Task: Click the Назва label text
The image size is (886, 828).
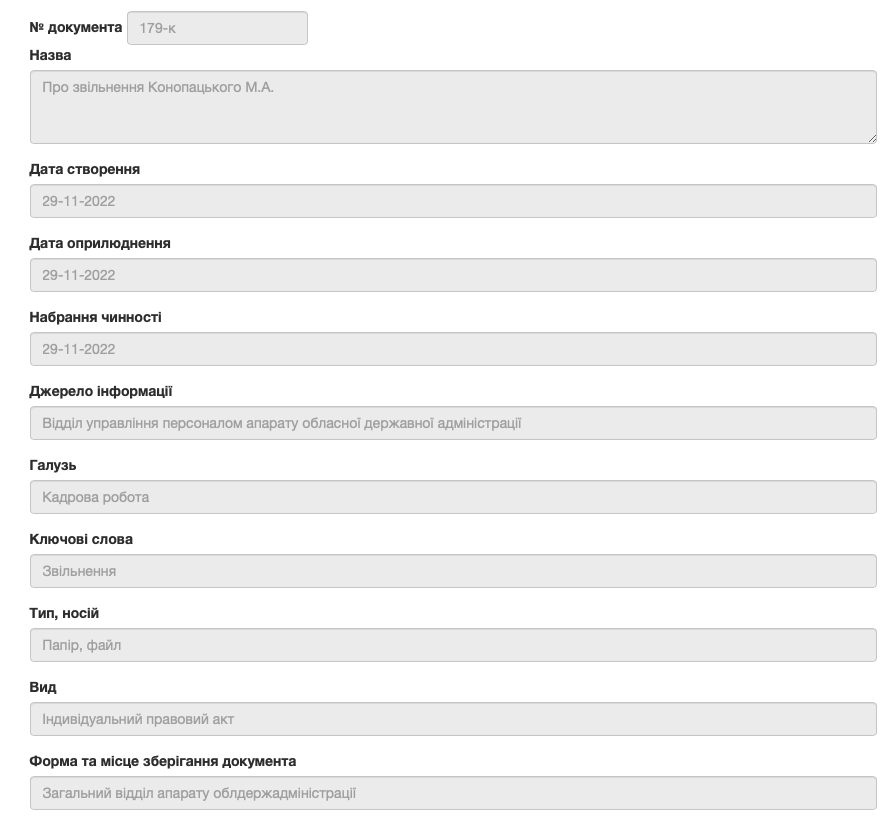Action: tap(51, 55)
